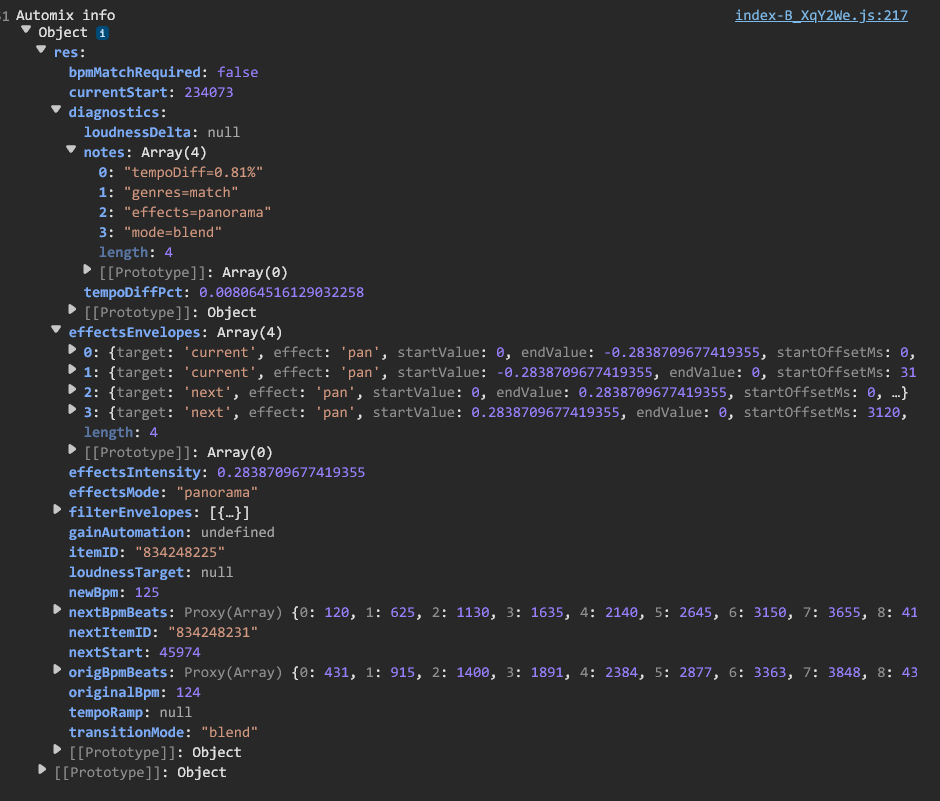Select nextItemID value "834248231"
Screen dimensions: 940x801
pyautogui.click(x=213, y=633)
